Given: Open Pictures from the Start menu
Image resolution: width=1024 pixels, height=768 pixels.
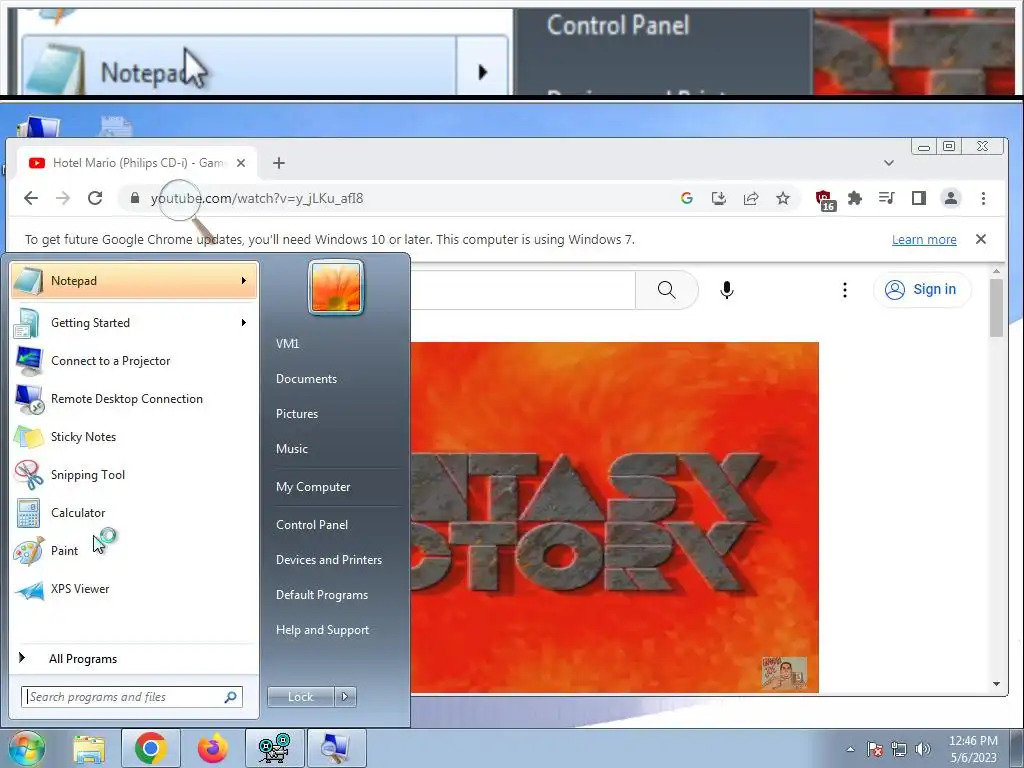Looking at the screenshot, I should click(296, 414).
